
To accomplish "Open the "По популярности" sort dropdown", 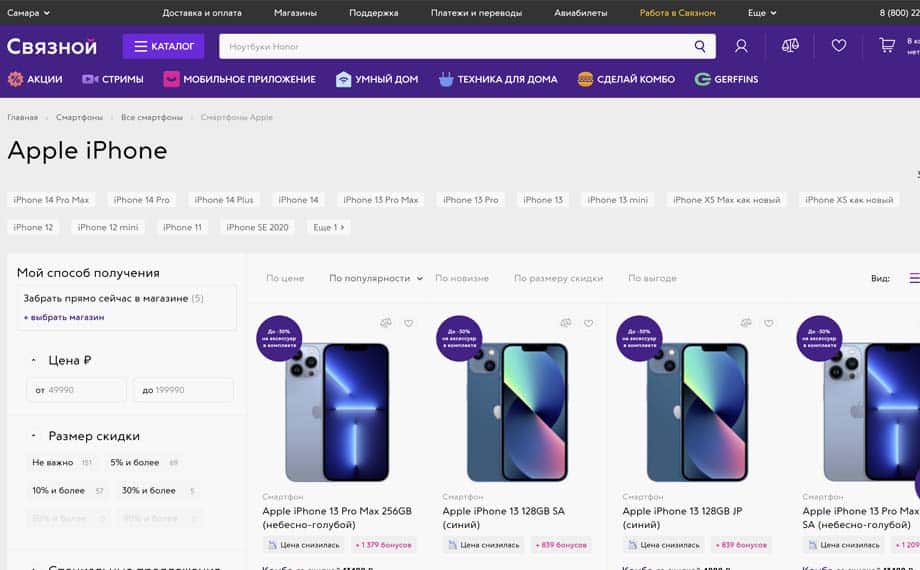I will (x=376, y=278).
